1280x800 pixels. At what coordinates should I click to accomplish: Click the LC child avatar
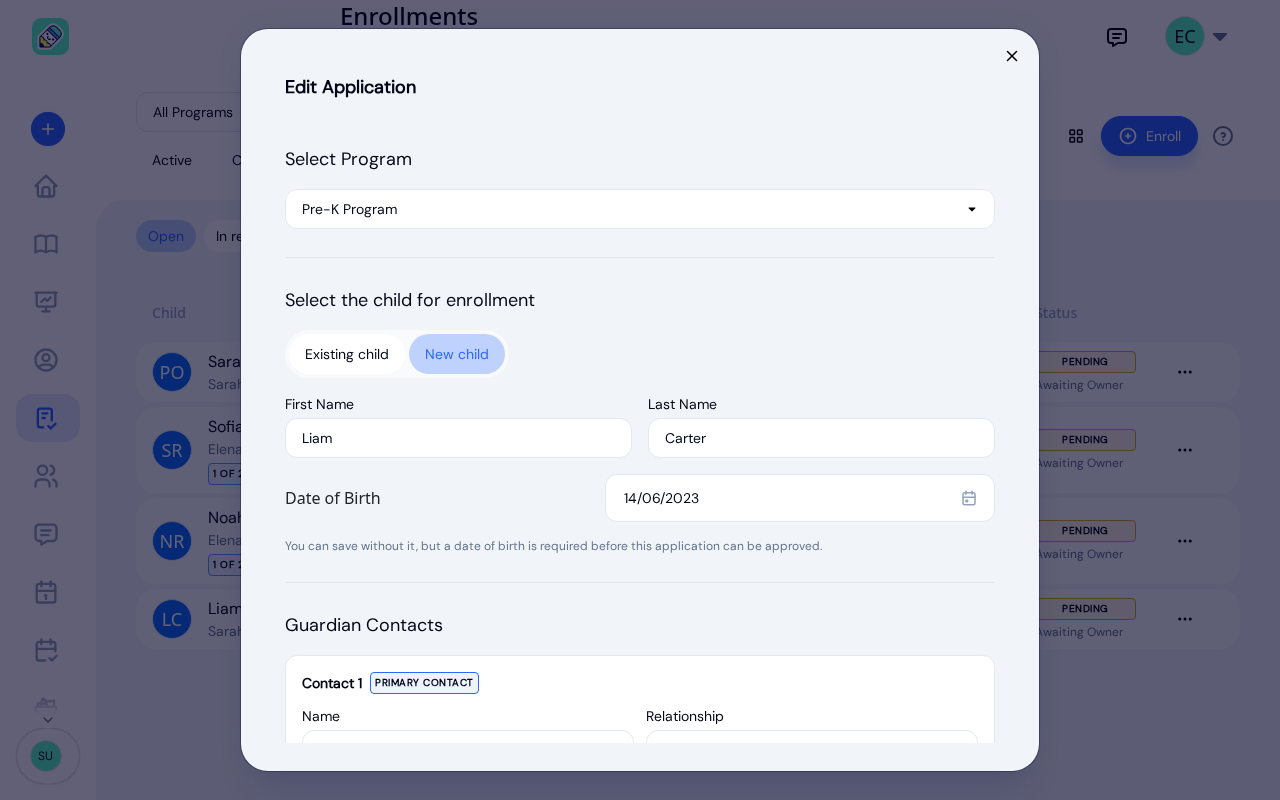pyautogui.click(x=172, y=619)
